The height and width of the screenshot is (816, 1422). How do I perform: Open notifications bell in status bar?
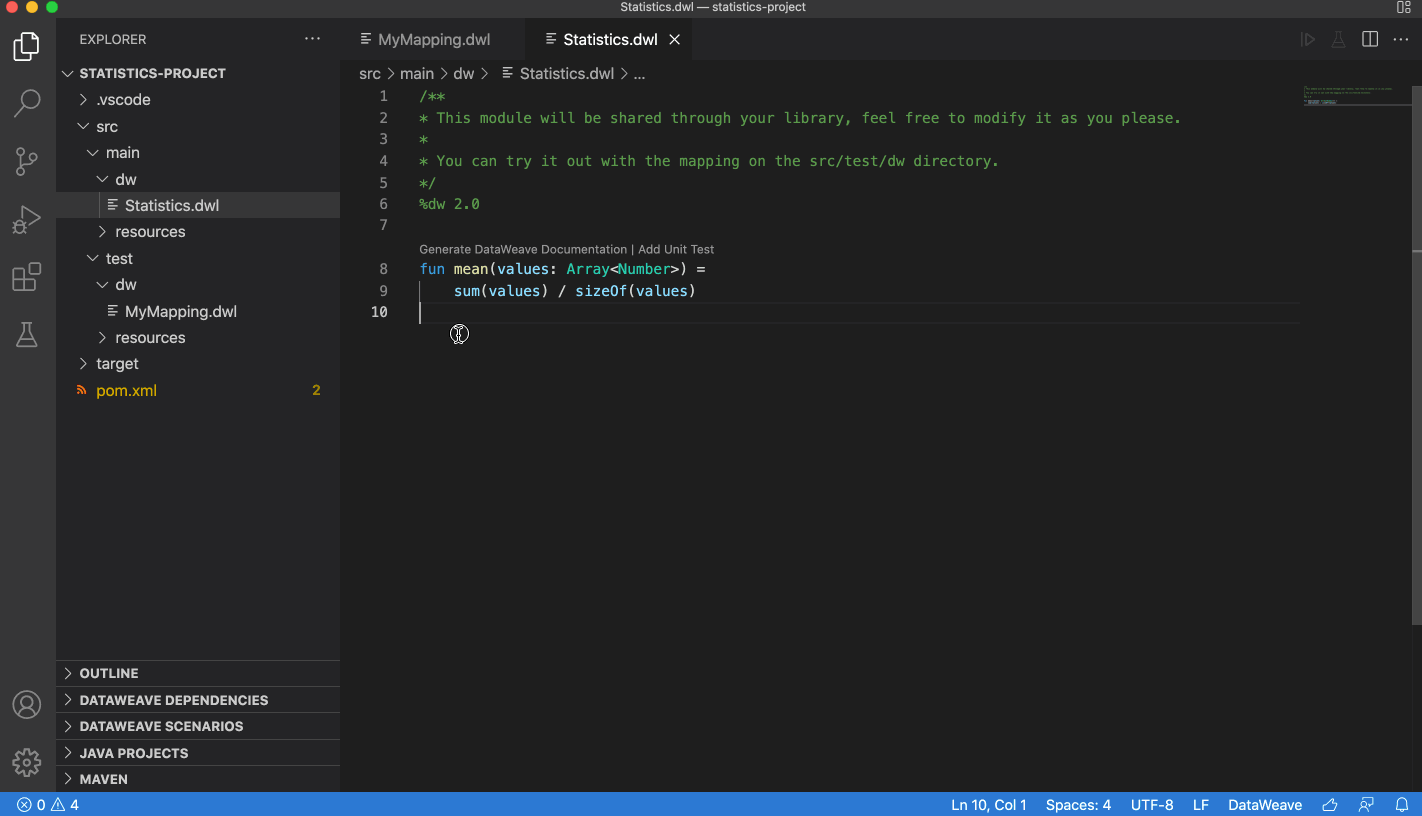click(x=1402, y=805)
